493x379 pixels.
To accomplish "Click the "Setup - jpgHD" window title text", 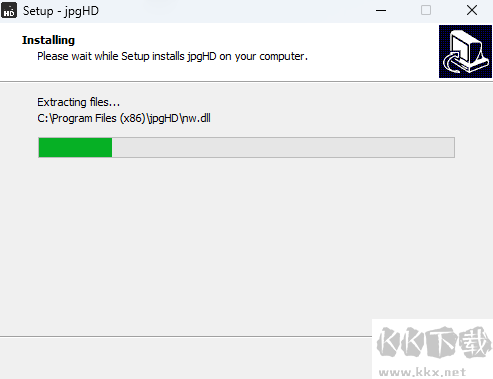I will 61,11.
